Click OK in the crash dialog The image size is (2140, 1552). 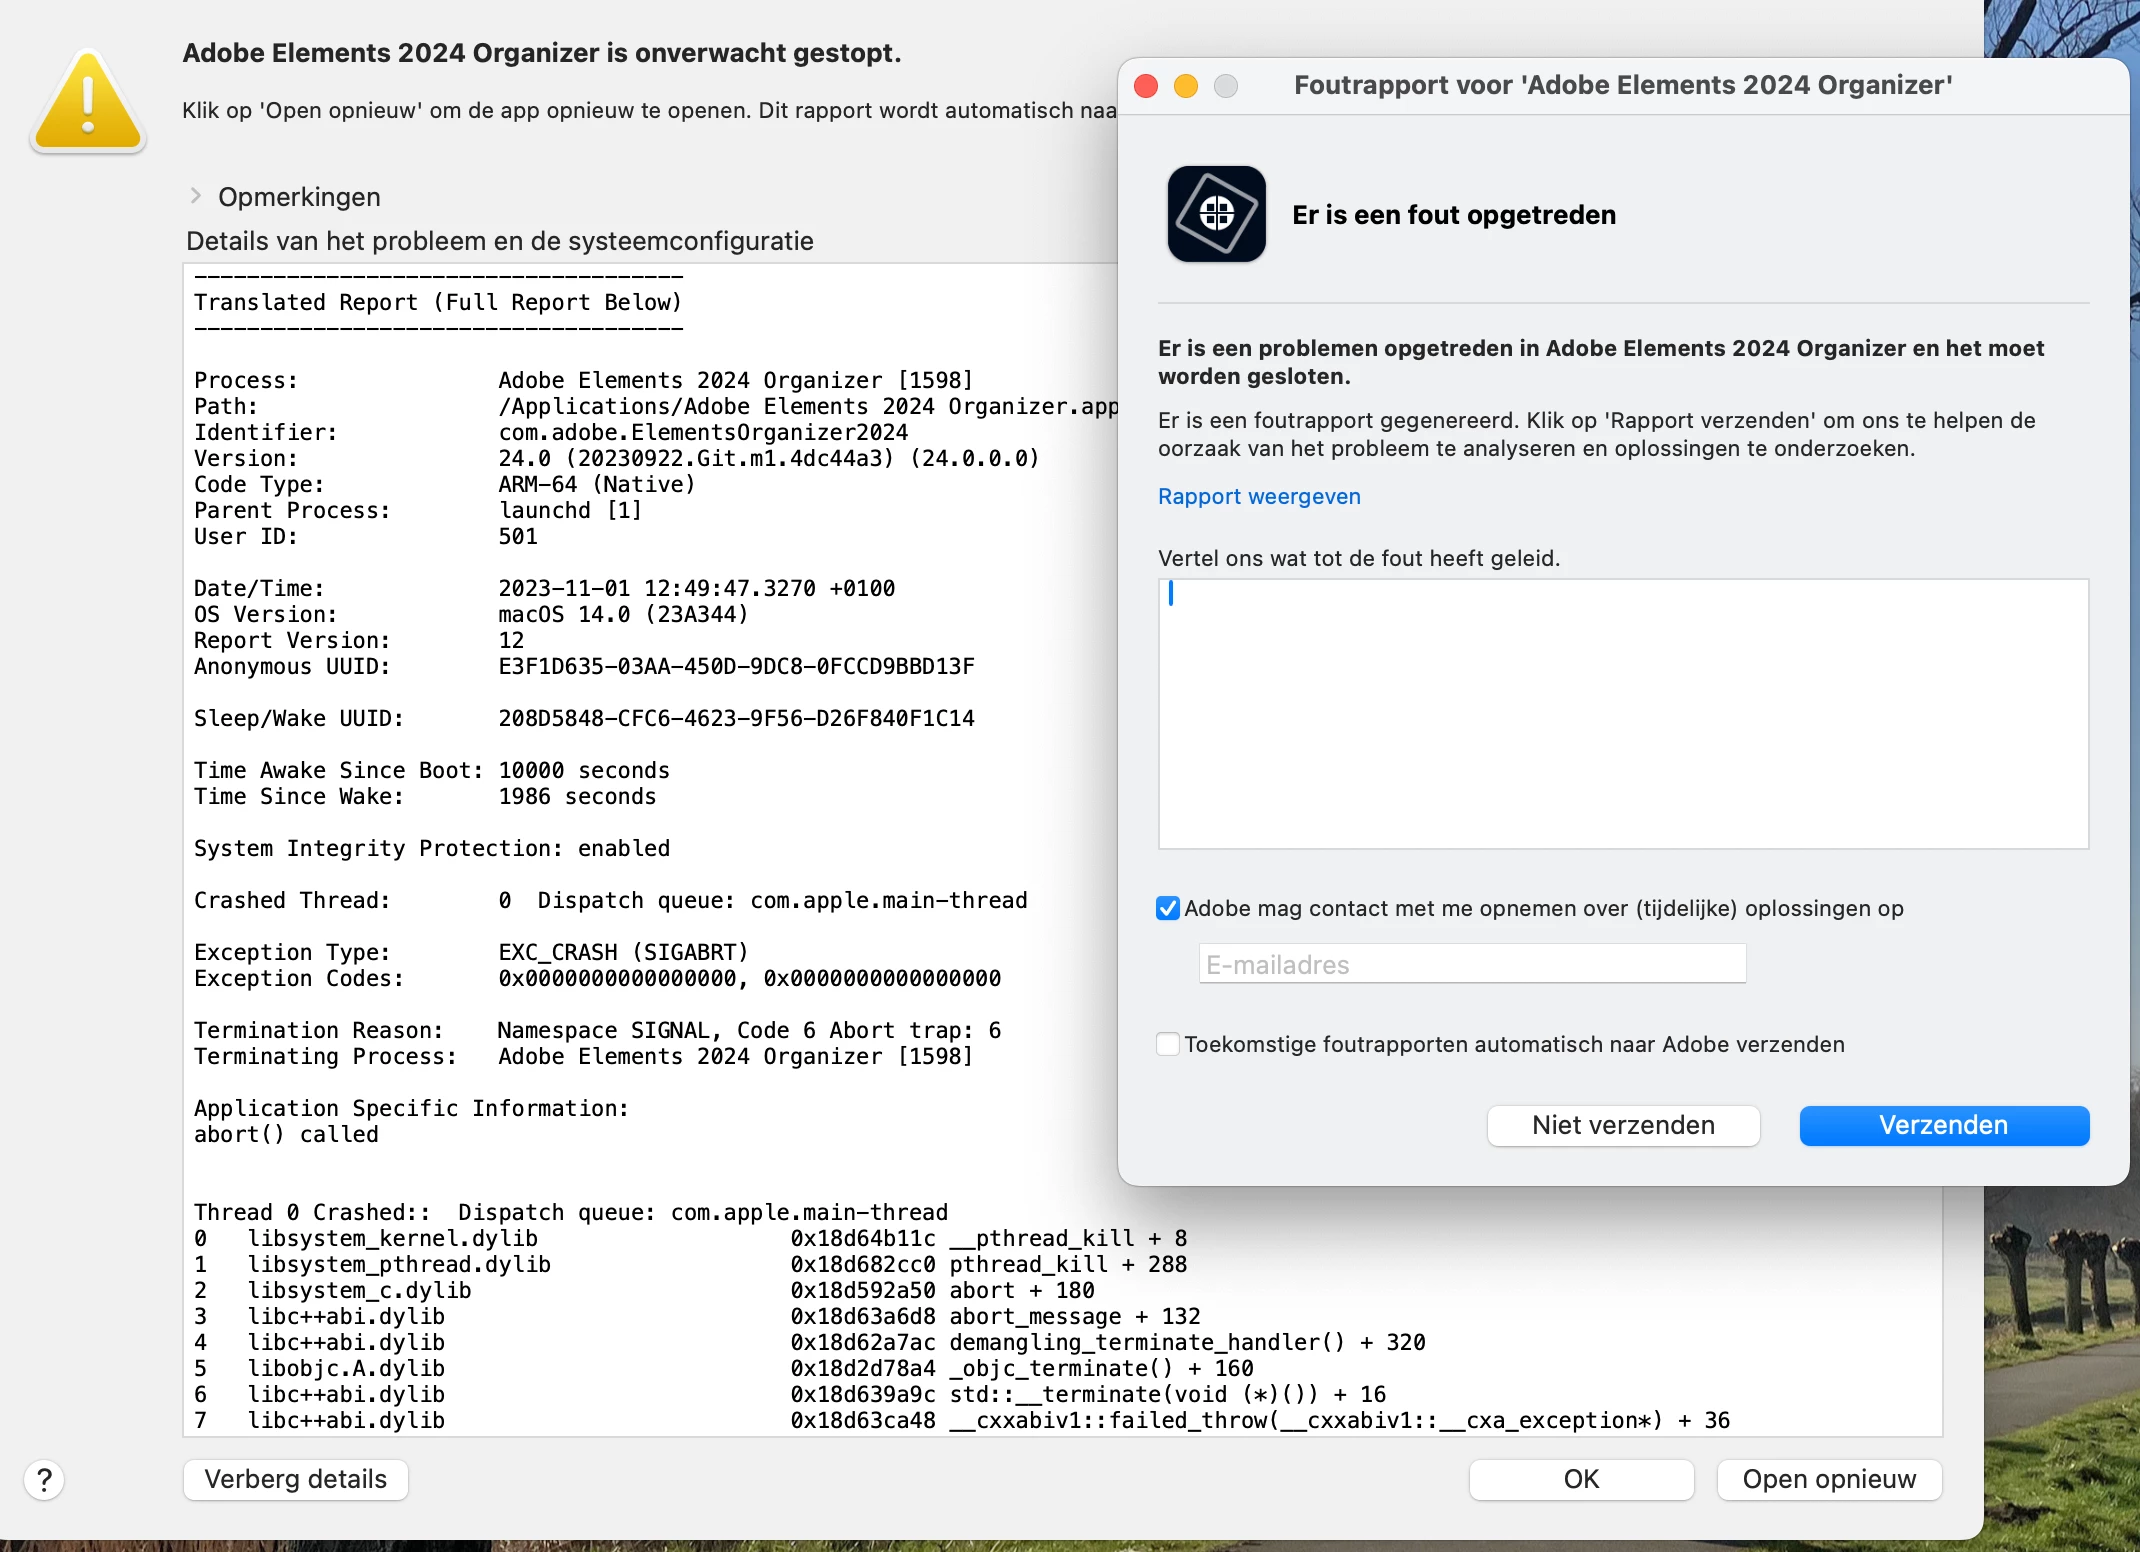click(1580, 1479)
